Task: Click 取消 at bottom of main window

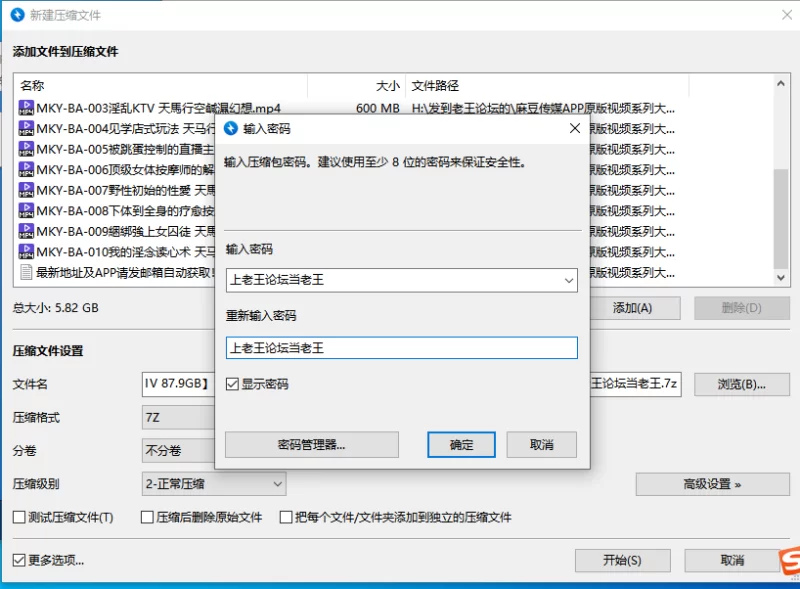Action: tap(733, 560)
